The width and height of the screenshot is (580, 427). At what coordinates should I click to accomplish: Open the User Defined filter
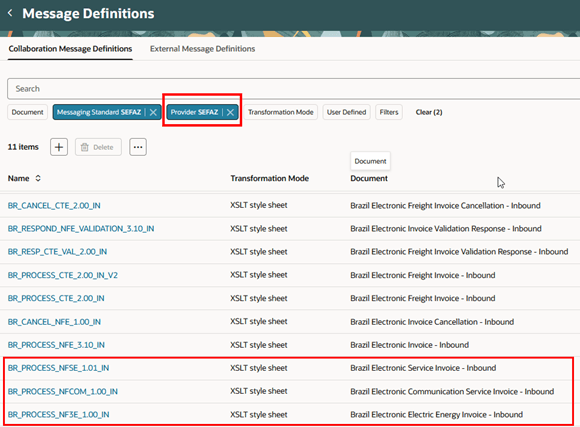(346, 112)
